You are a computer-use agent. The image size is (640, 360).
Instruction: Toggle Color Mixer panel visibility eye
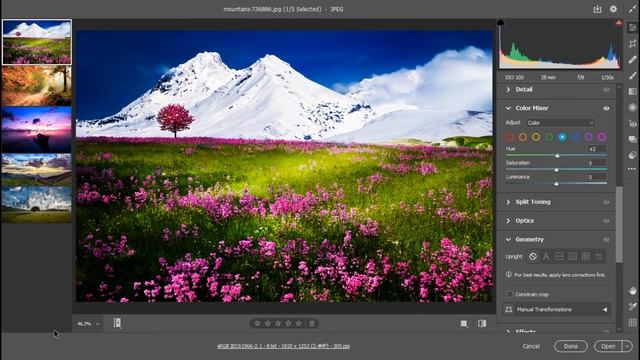tap(606, 108)
